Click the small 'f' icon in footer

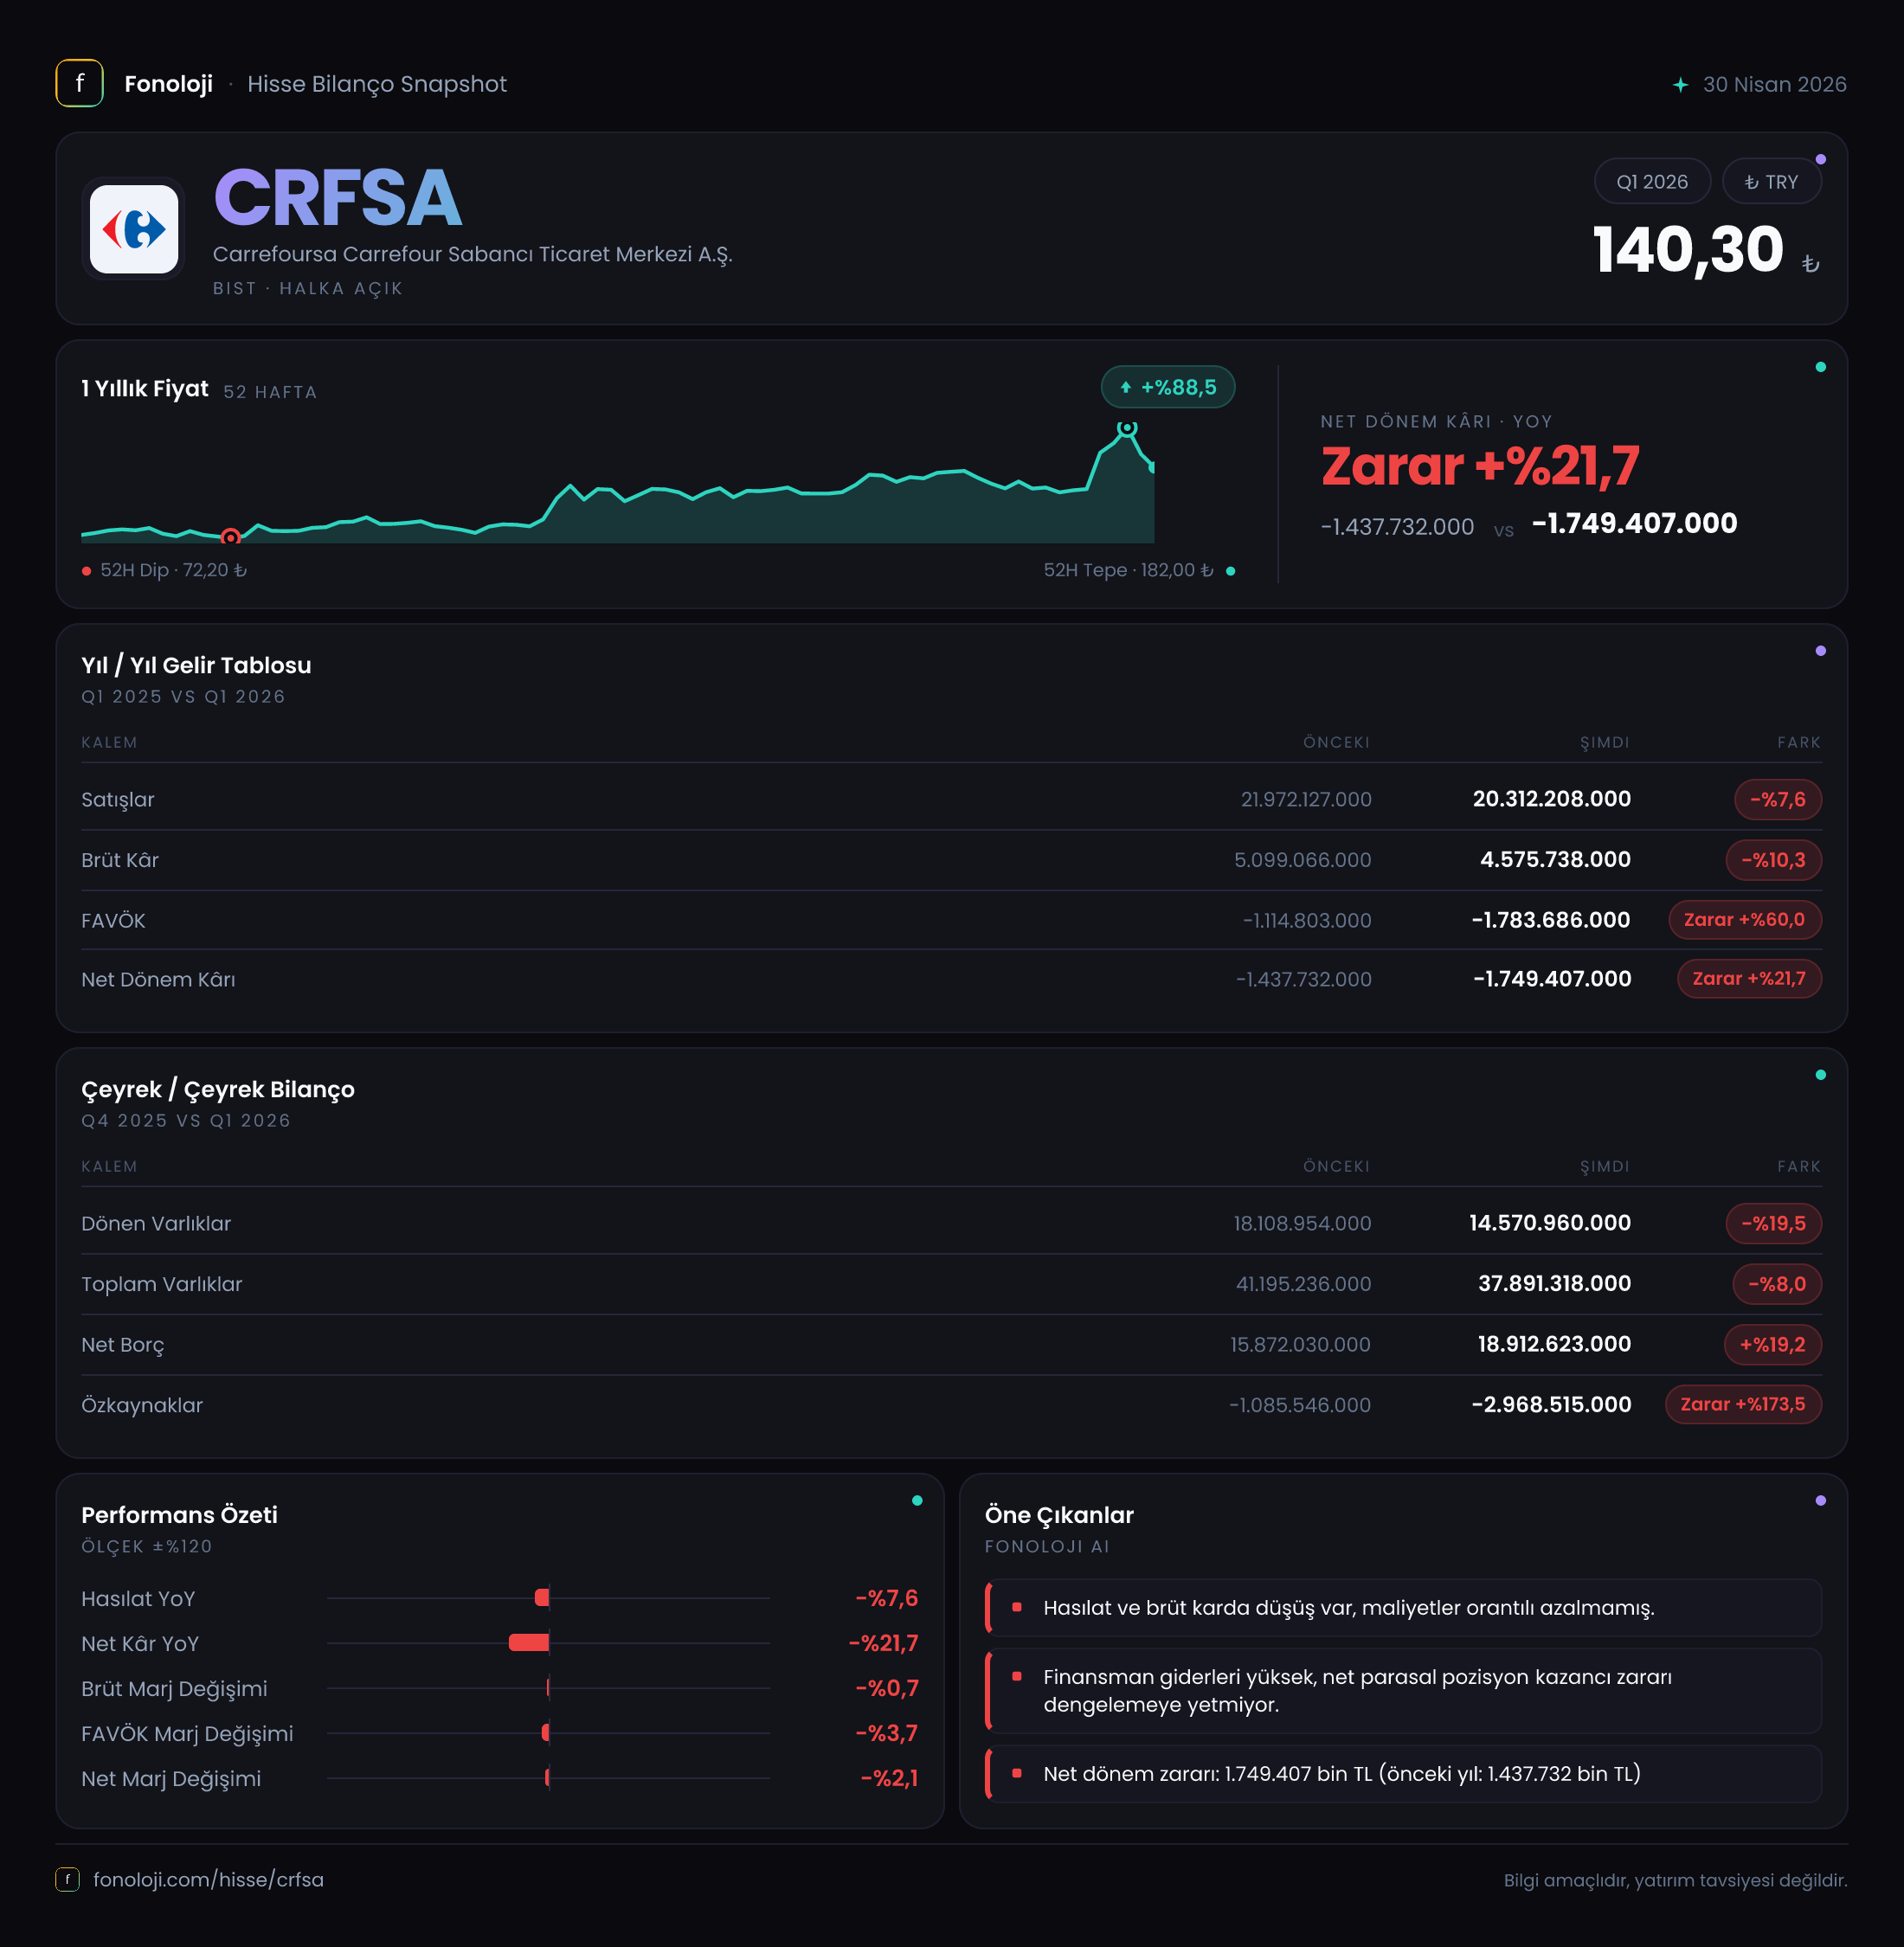click(x=67, y=1879)
